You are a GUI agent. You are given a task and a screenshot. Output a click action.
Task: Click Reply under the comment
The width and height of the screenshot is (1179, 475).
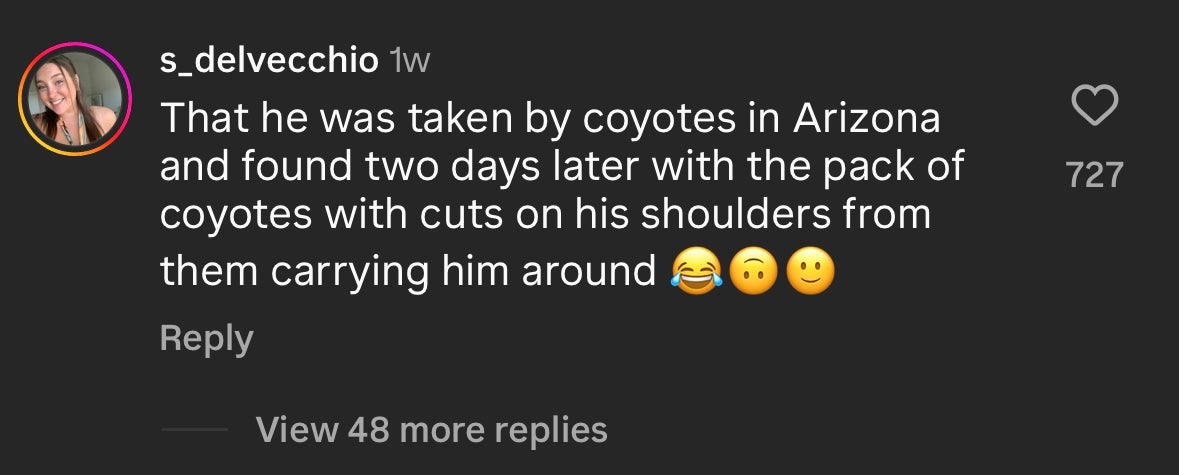pos(206,338)
